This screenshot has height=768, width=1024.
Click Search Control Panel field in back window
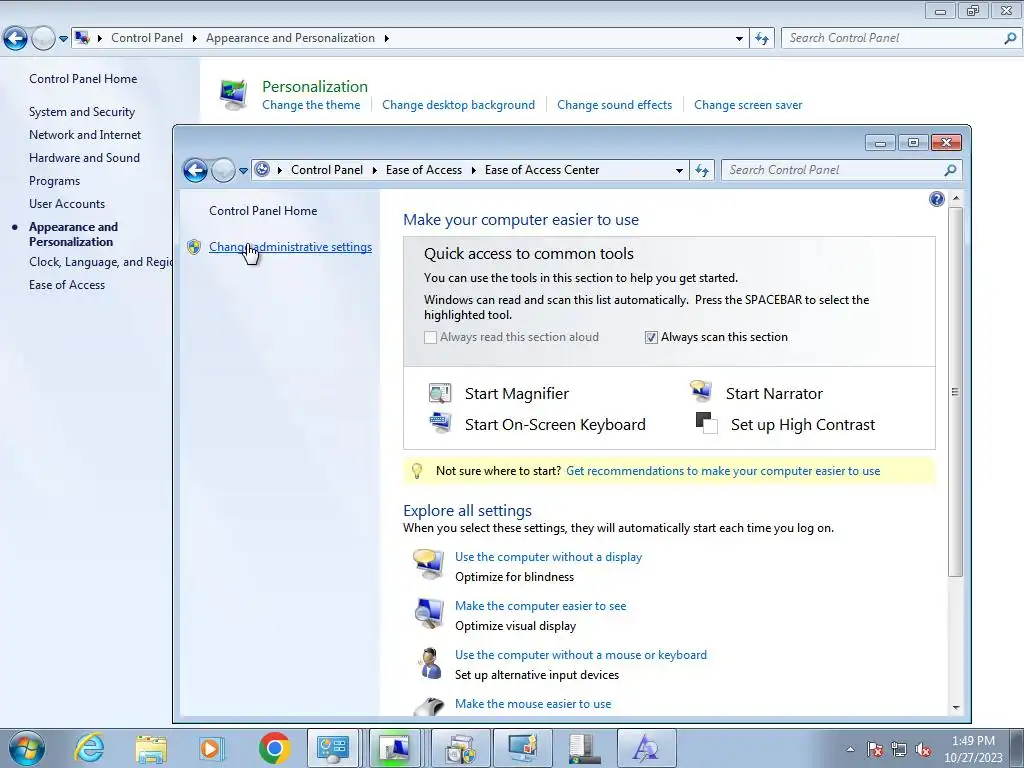[x=892, y=39]
